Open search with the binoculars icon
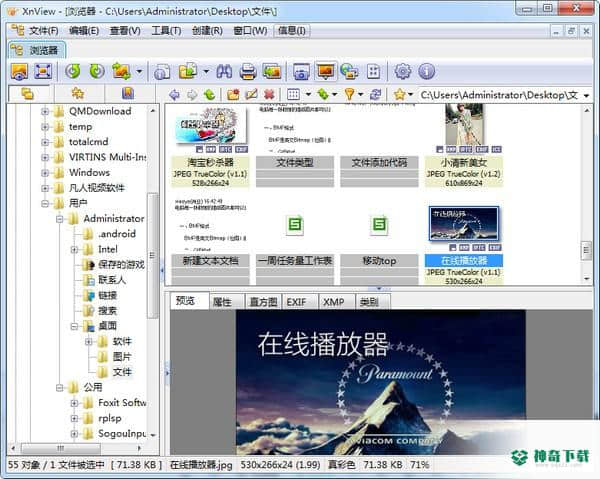The image size is (600, 479). [x=224, y=72]
